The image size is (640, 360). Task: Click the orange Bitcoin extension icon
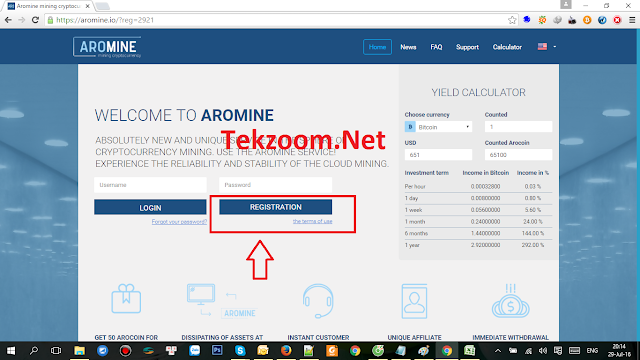click(x=587, y=20)
